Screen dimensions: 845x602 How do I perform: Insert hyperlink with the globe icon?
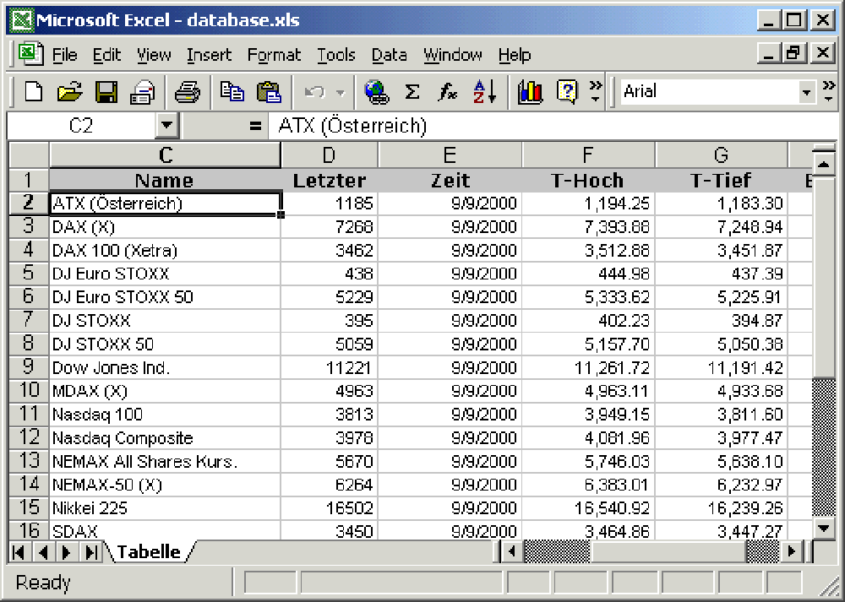(x=376, y=92)
